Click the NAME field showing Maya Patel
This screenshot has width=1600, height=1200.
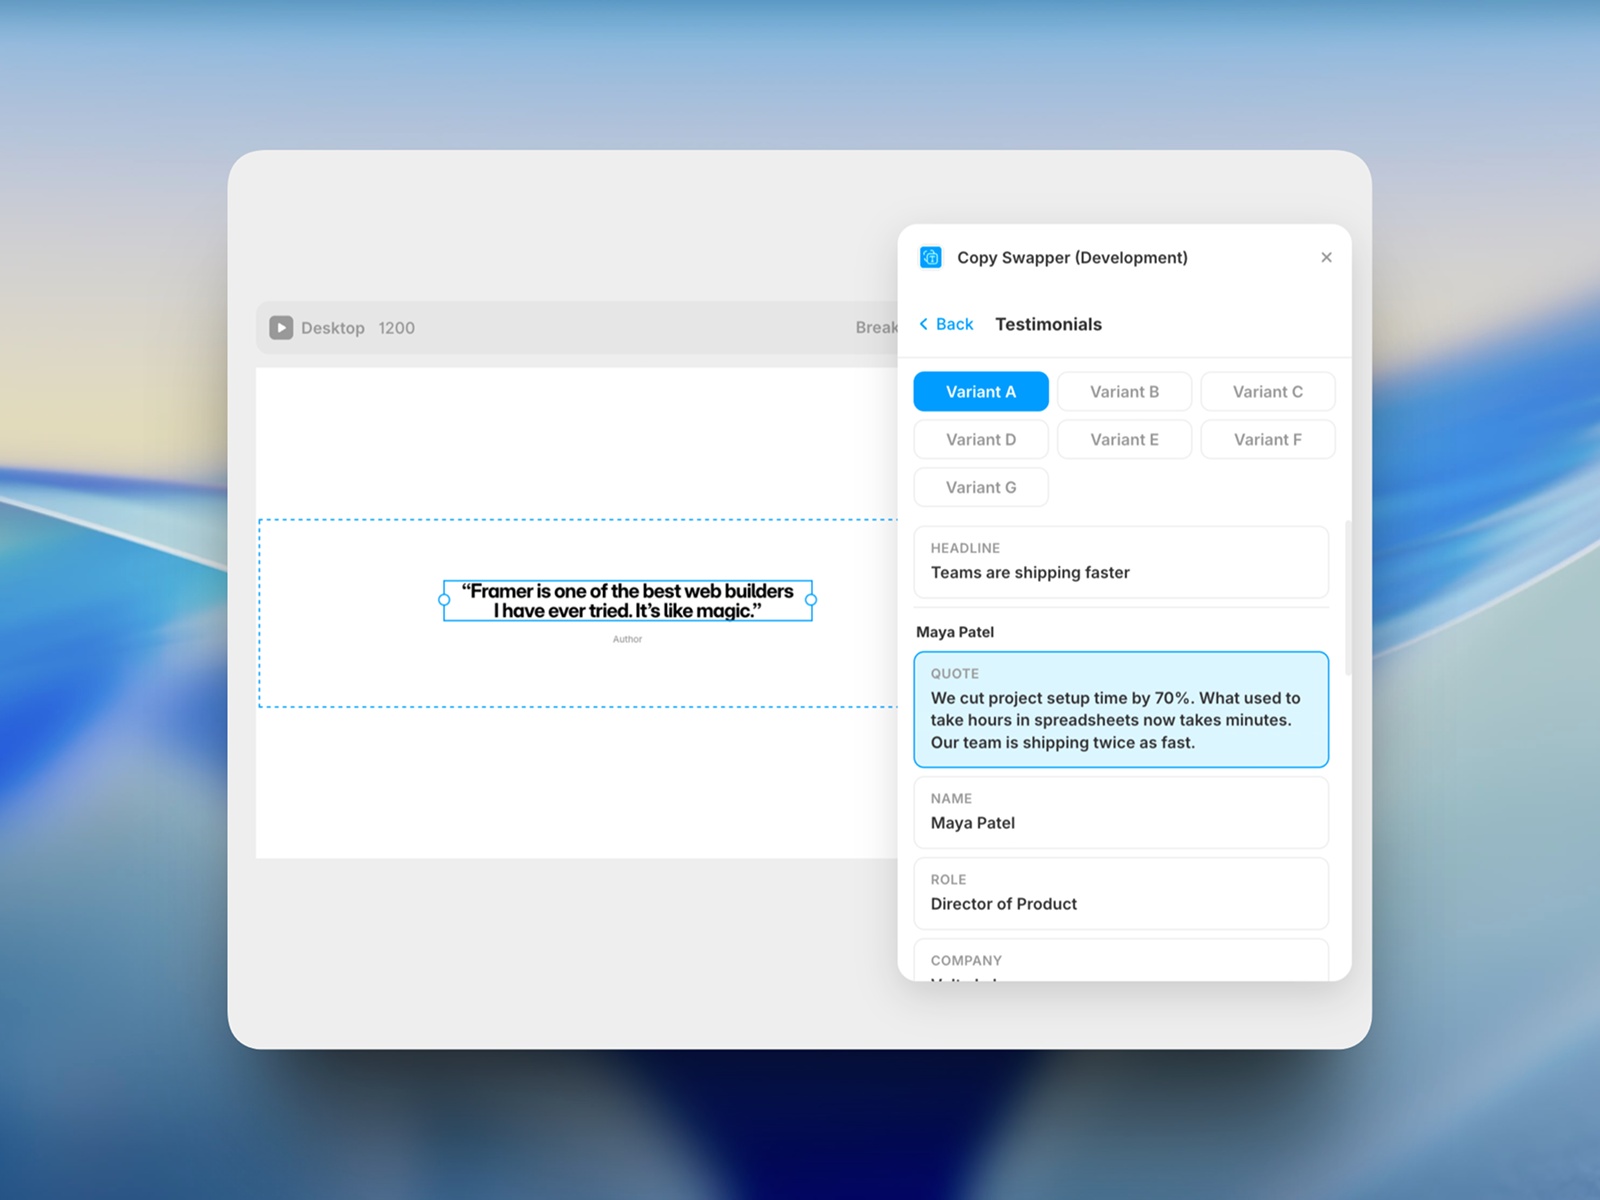(x=1120, y=812)
